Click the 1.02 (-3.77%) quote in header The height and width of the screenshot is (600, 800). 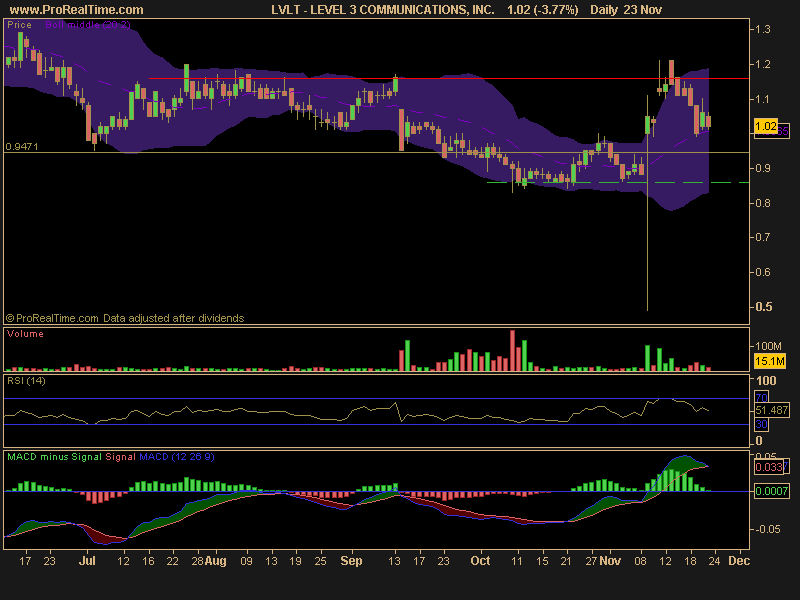click(x=542, y=10)
